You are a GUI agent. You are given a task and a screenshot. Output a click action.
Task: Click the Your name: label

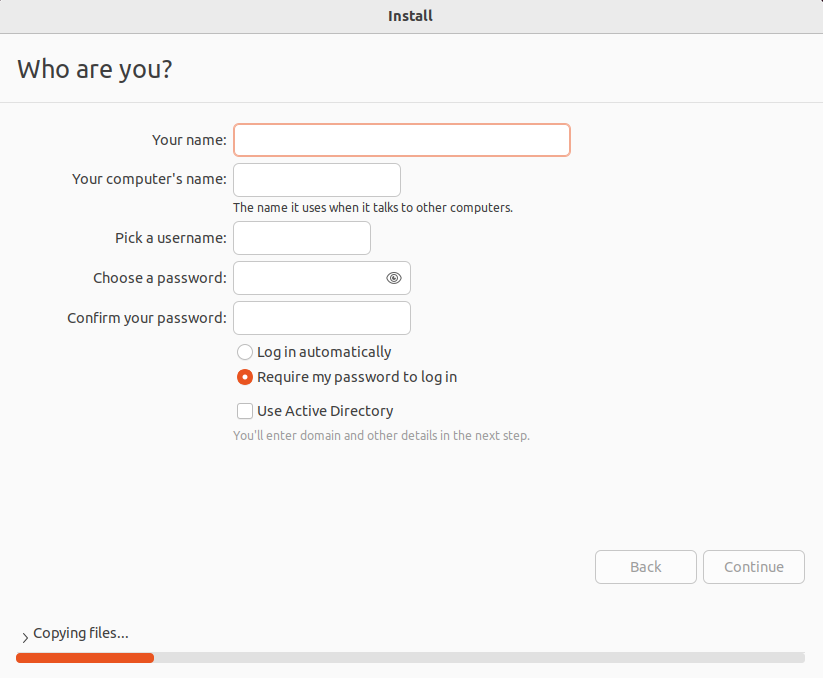pyautogui.click(x=189, y=140)
